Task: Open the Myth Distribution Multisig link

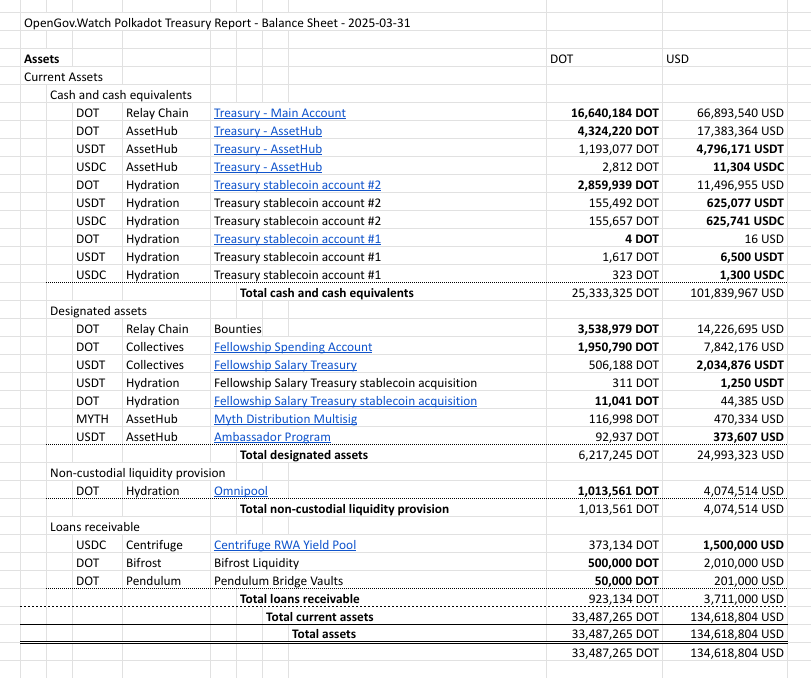Action: pyautogui.click(x=286, y=419)
